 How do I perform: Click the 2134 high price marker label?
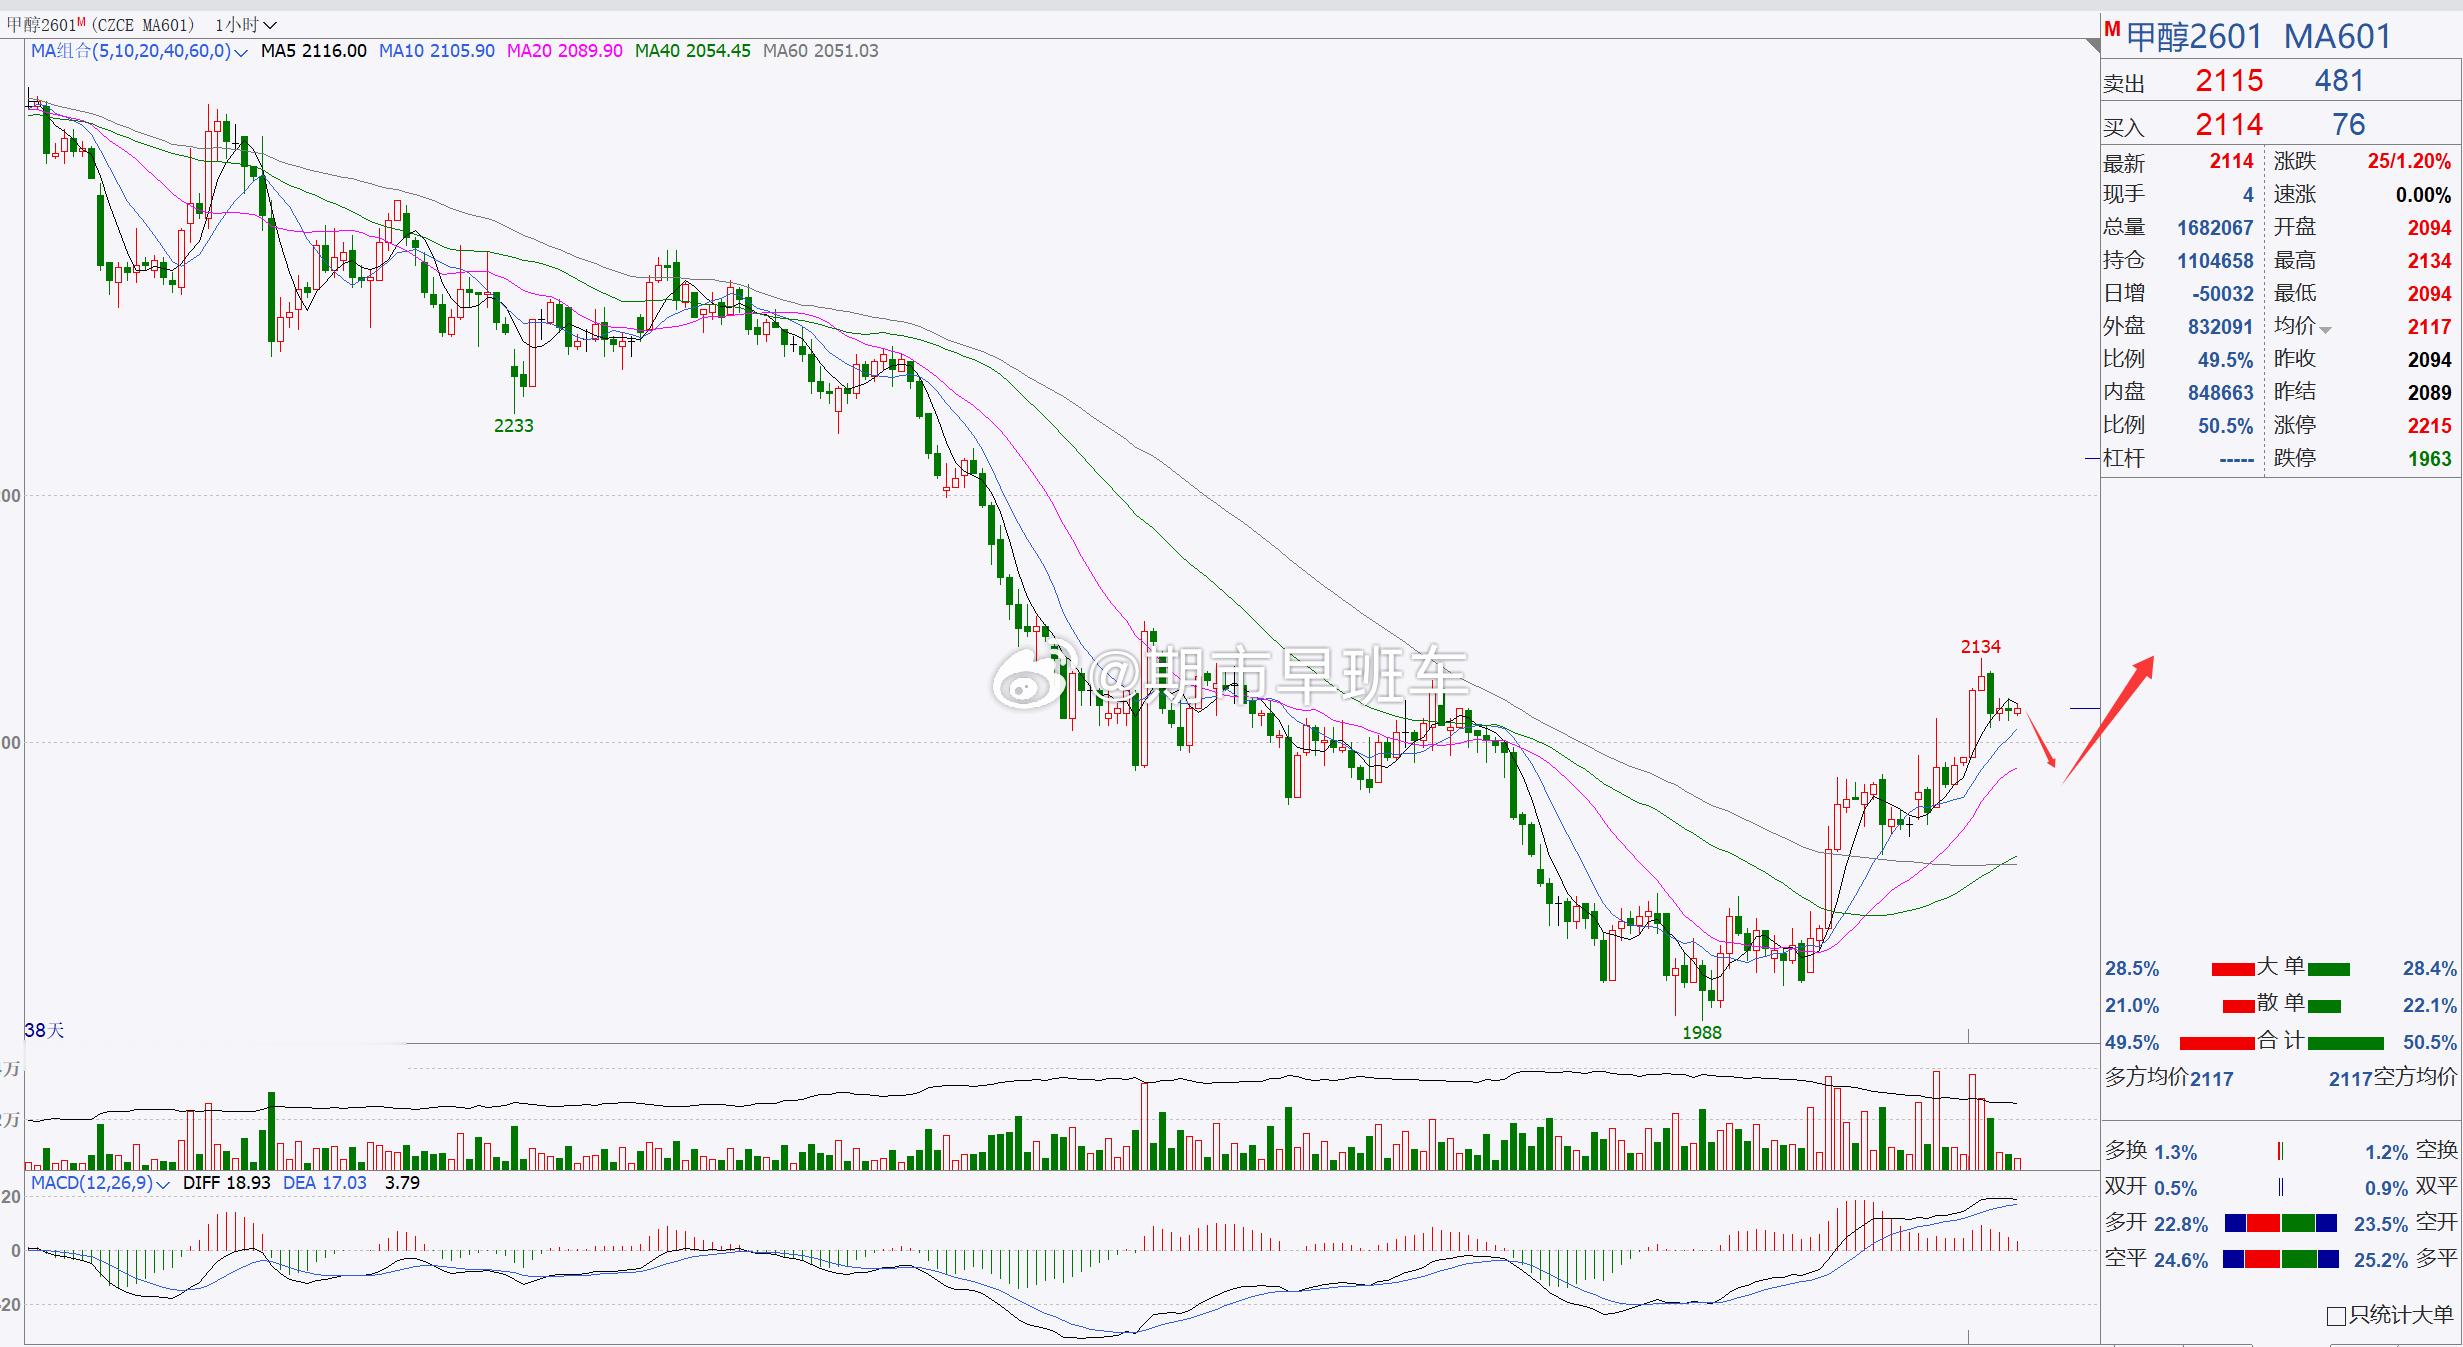point(1980,647)
